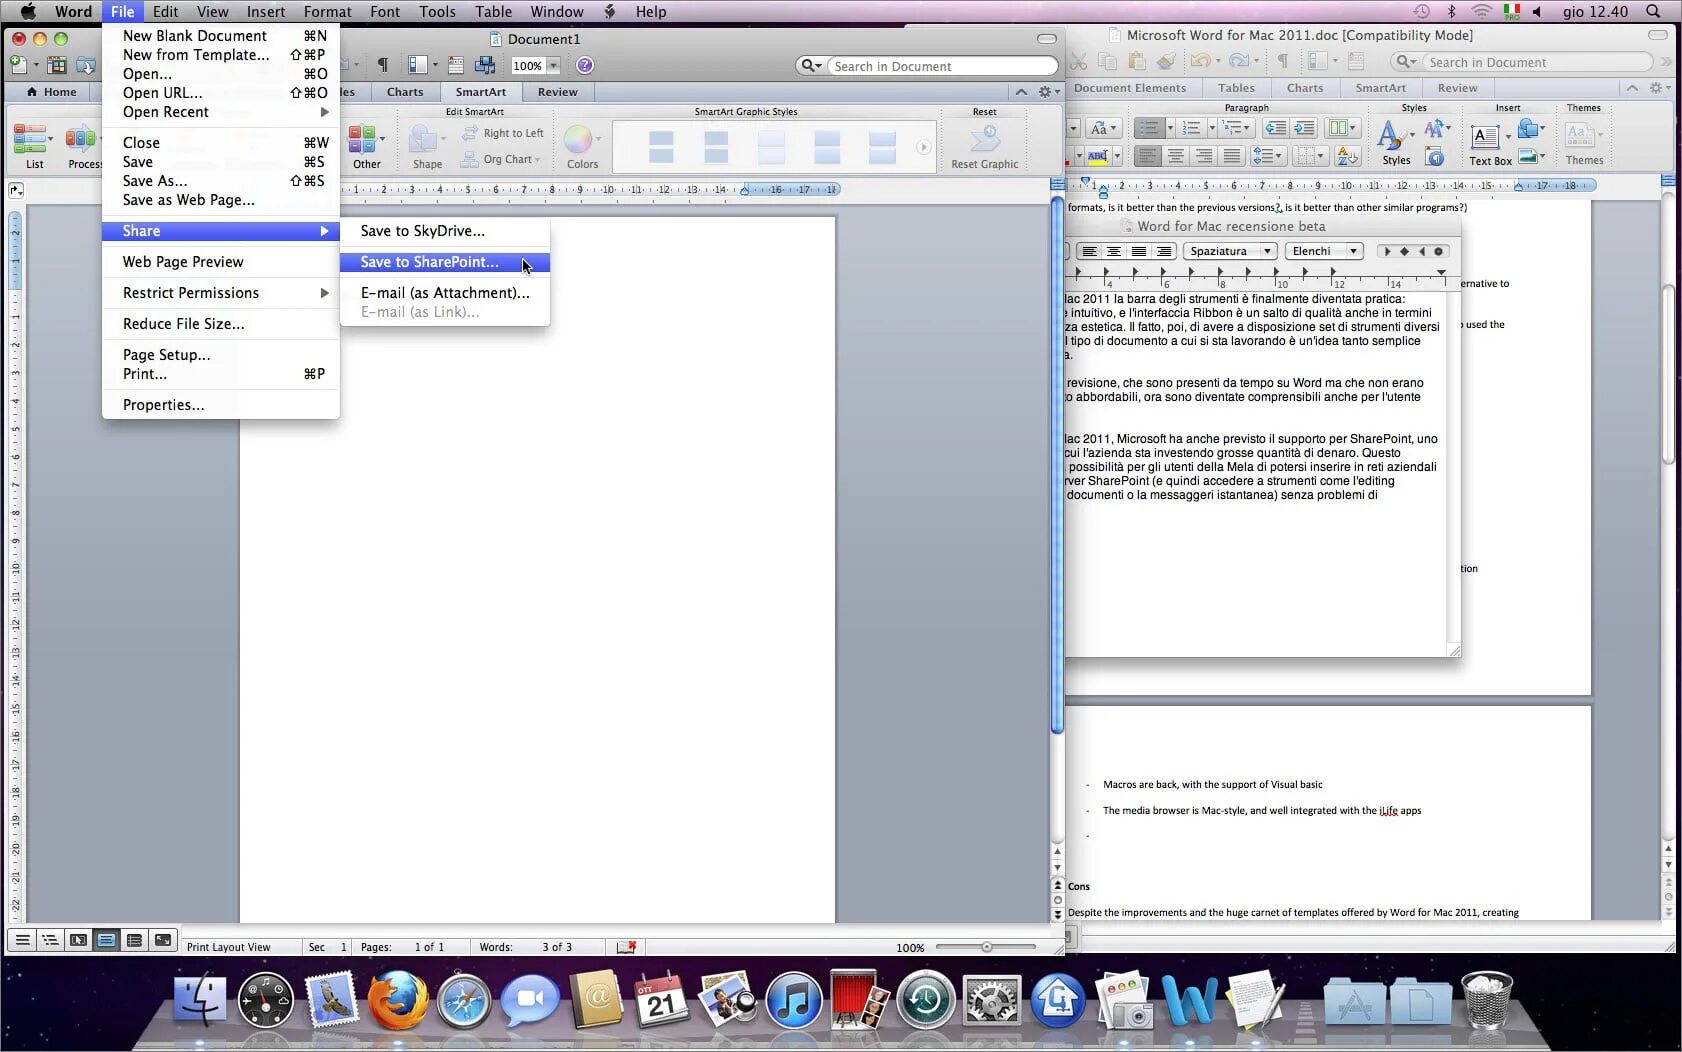The image size is (1682, 1052).
Task: Toggle justify text alignment in Paragraph group
Action: (1232, 156)
